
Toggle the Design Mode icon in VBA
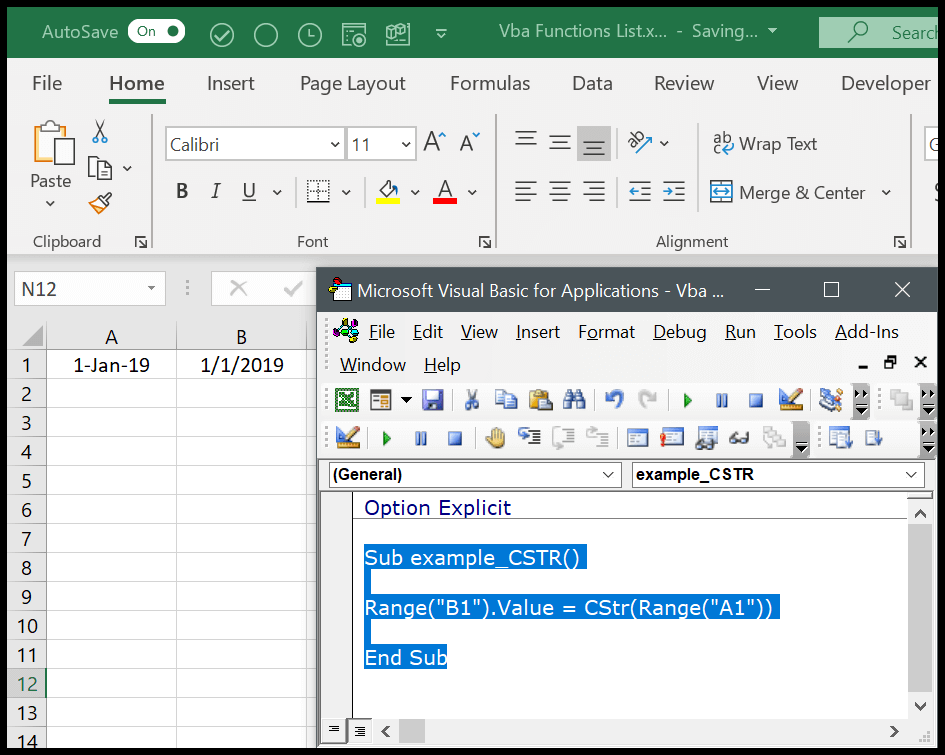click(x=791, y=399)
